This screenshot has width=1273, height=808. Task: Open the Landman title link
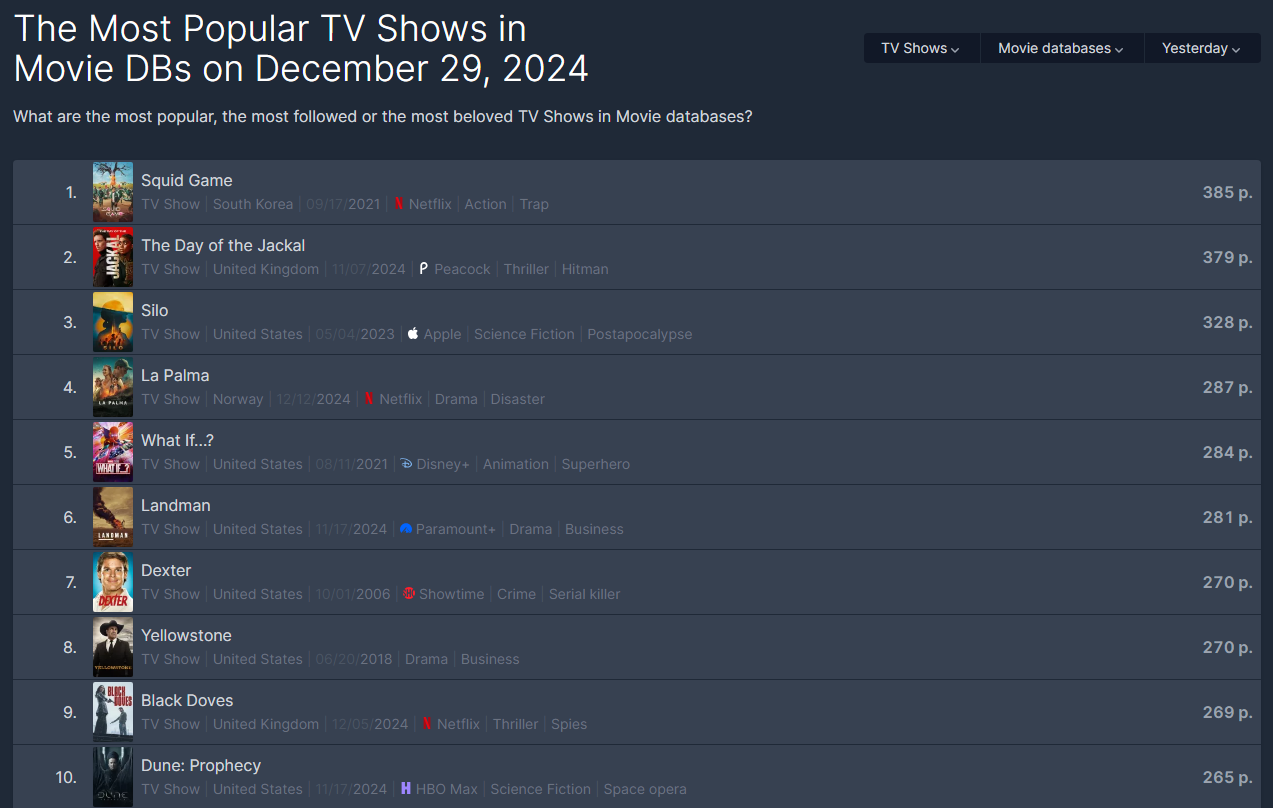point(176,505)
